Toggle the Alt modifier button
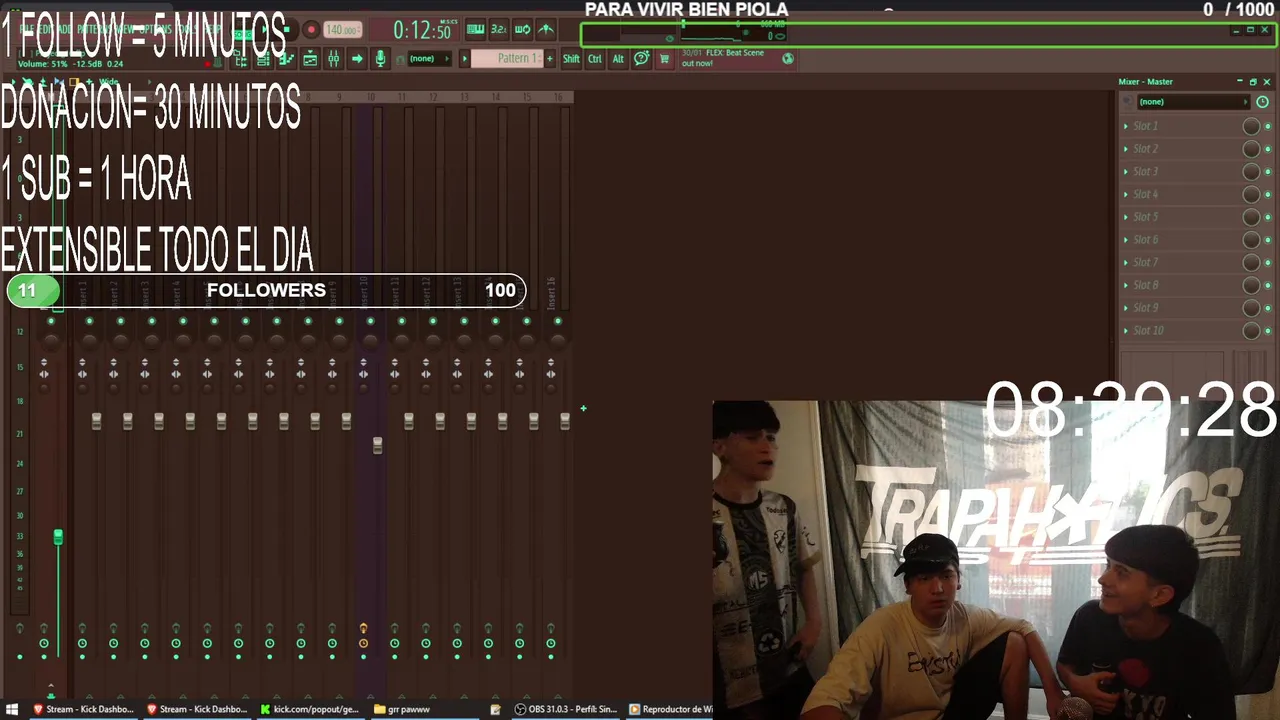The width and height of the screenshot is (1280, 720). pos(618,59)
